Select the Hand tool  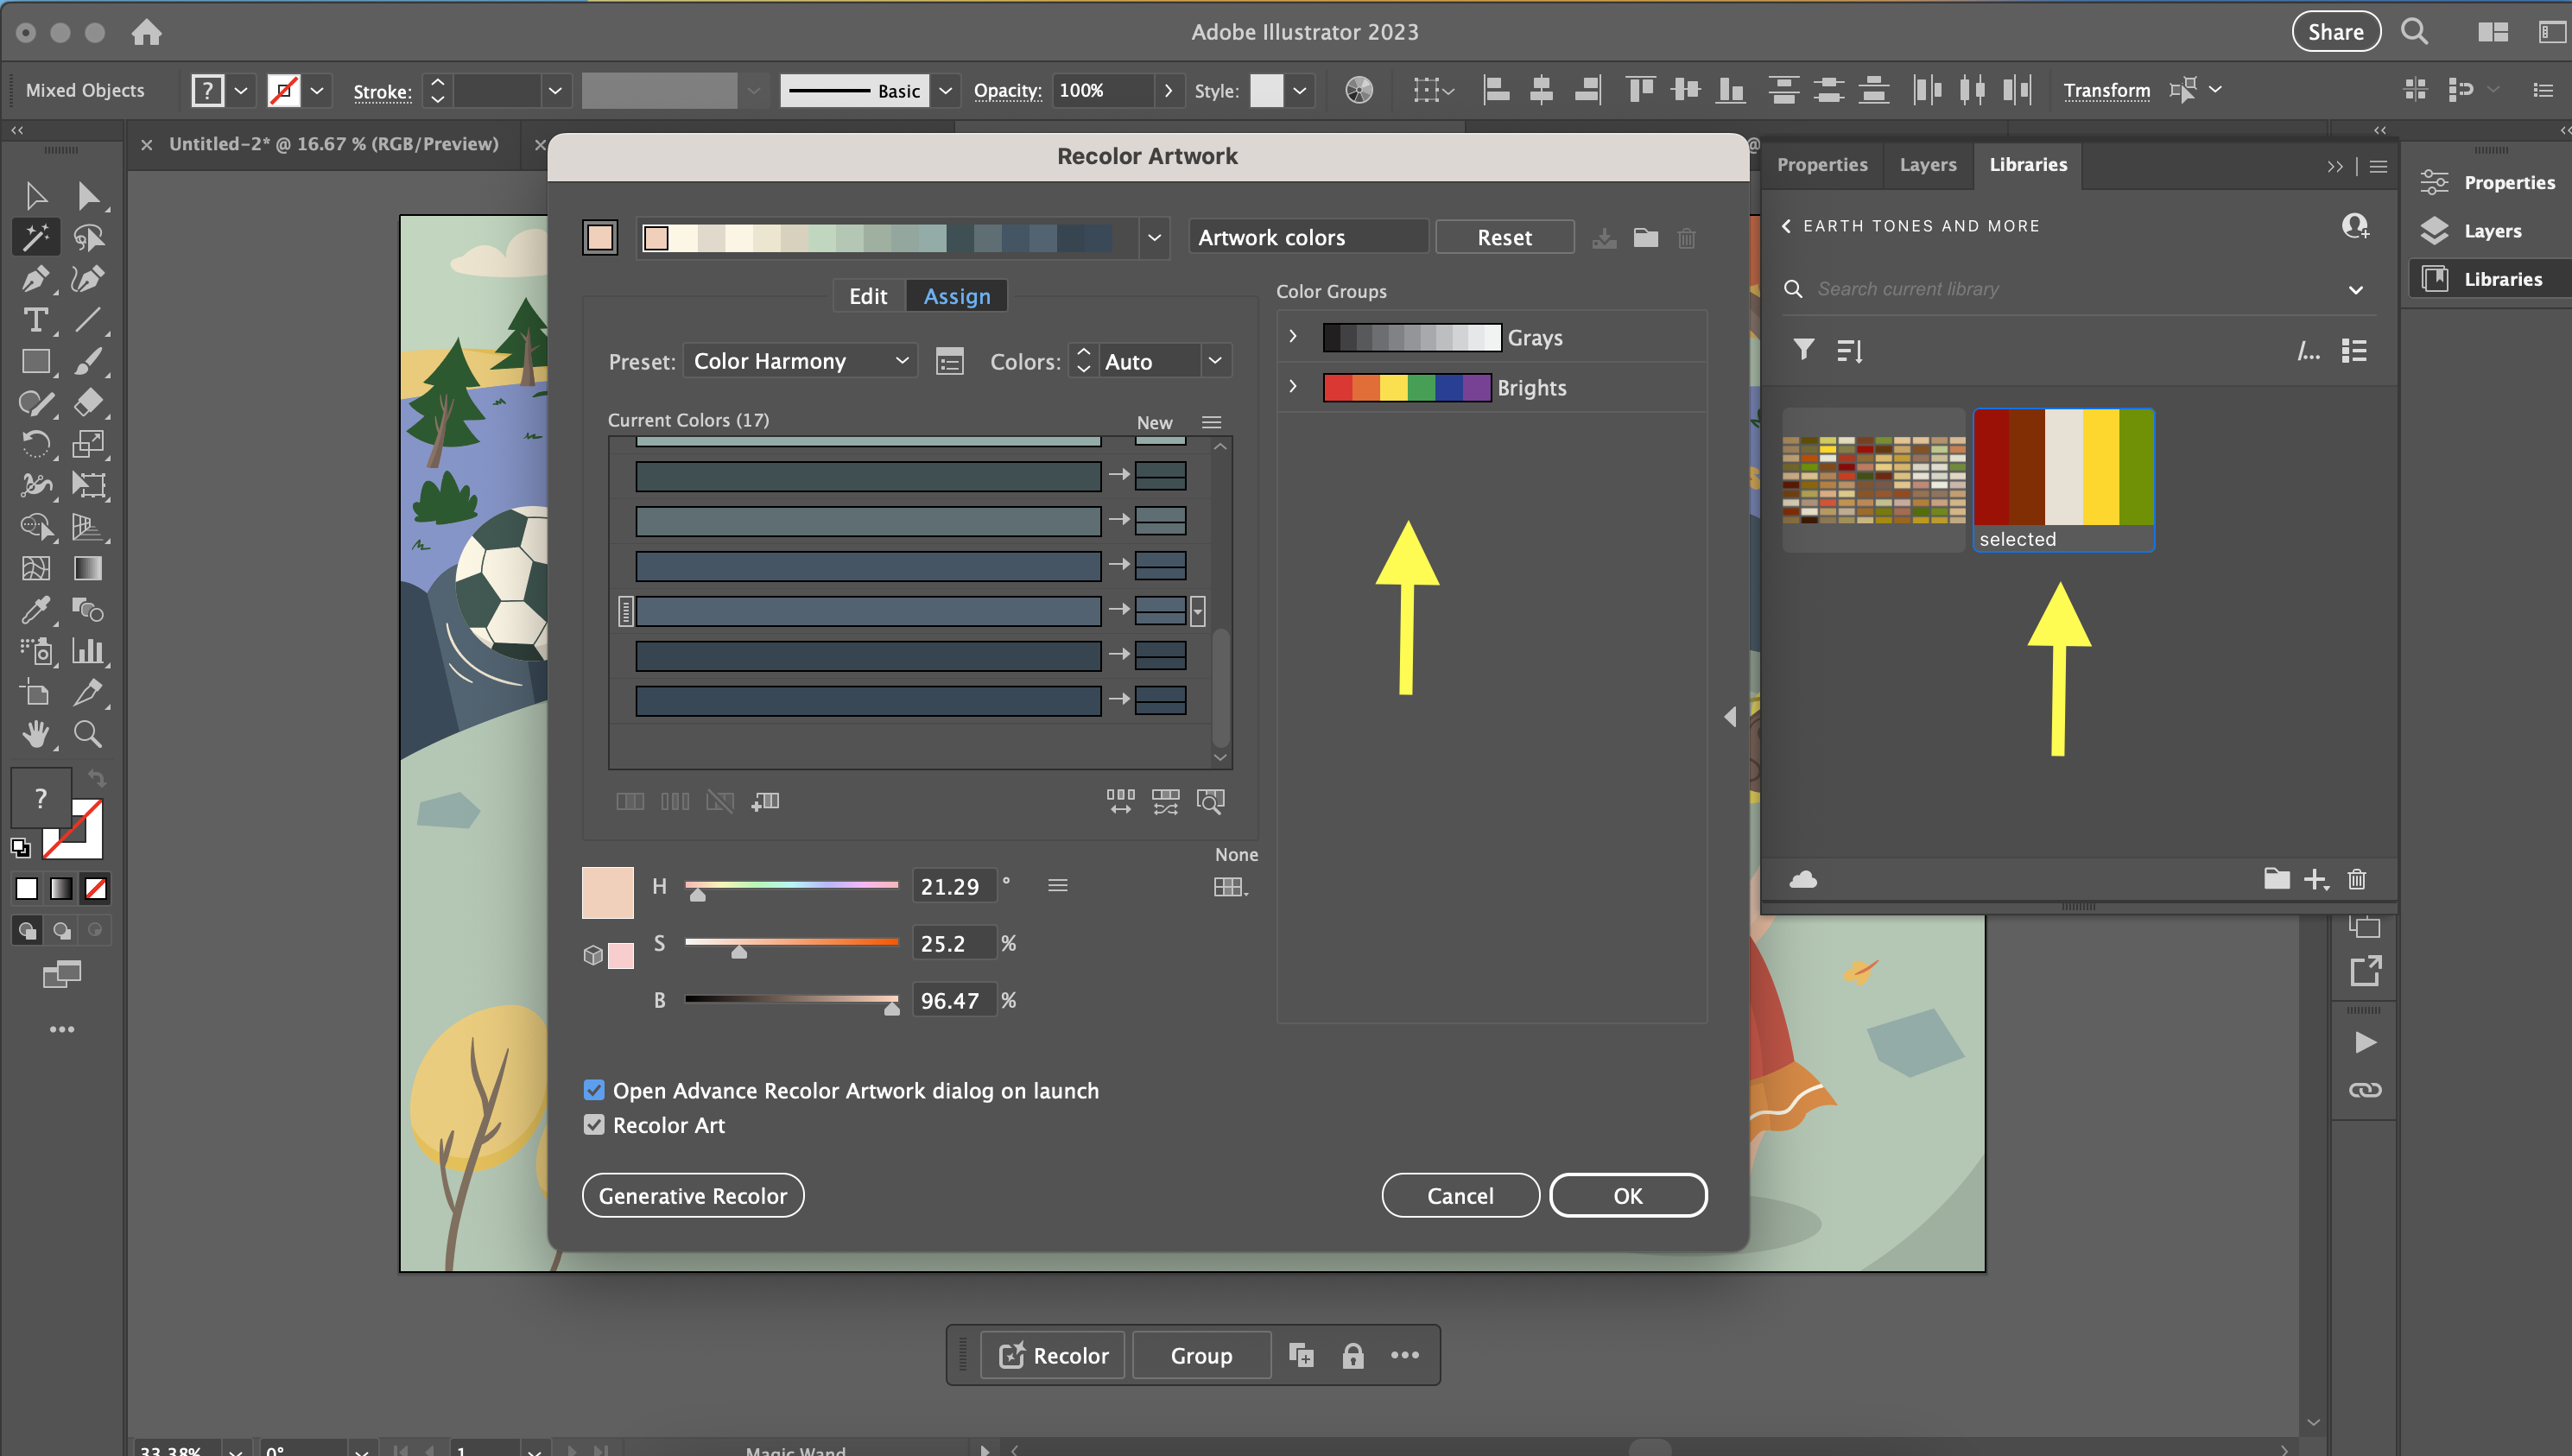[37, 735]
